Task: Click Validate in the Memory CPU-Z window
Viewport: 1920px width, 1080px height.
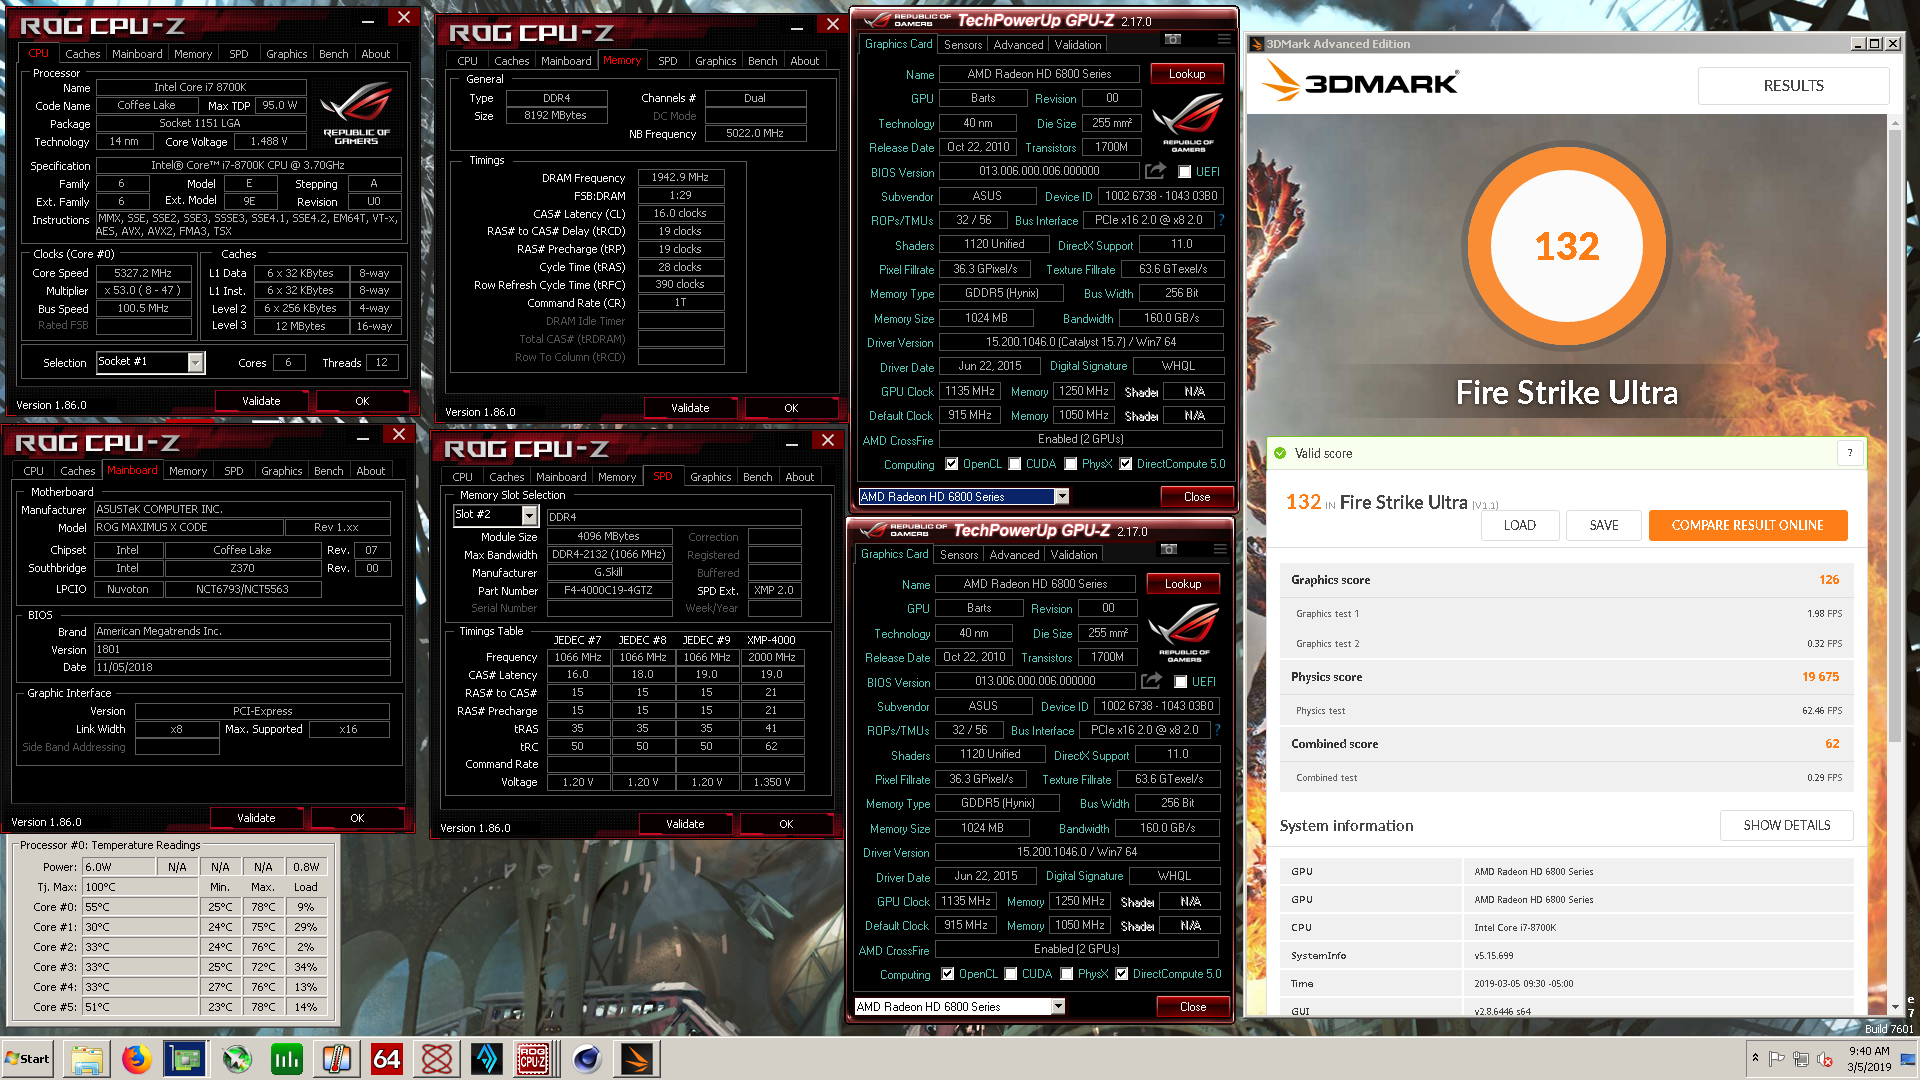Action: click(690, 408)
